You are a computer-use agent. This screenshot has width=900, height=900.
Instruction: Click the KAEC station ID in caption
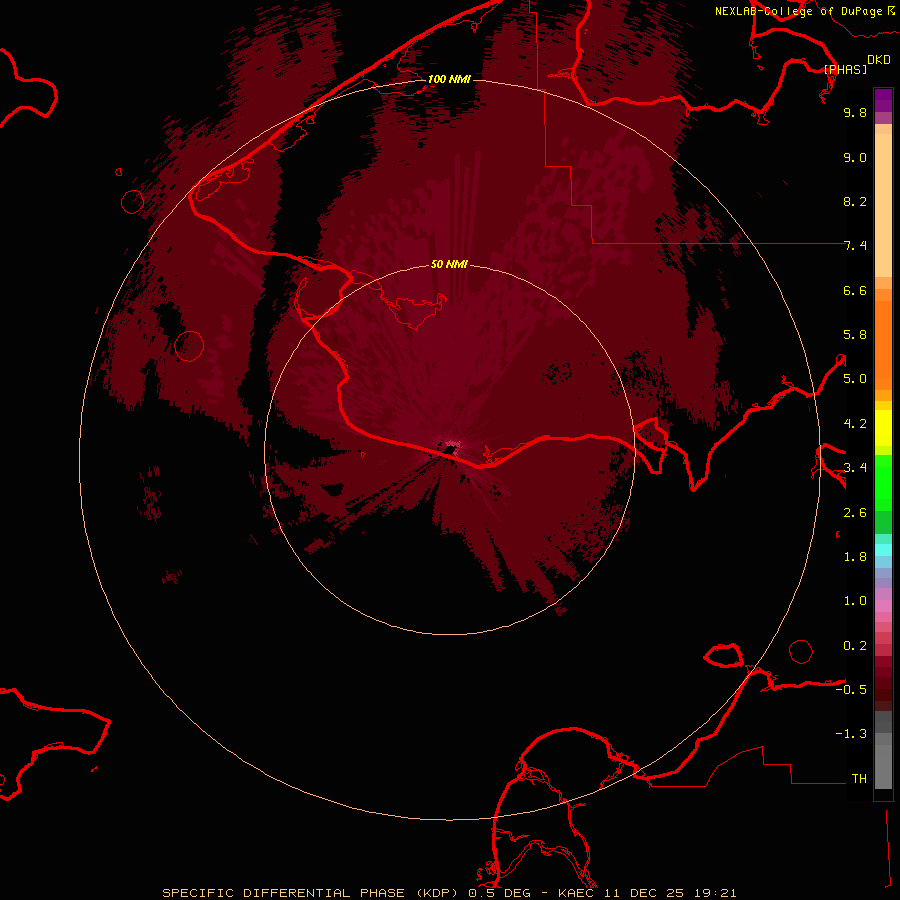tap(576, 893)
